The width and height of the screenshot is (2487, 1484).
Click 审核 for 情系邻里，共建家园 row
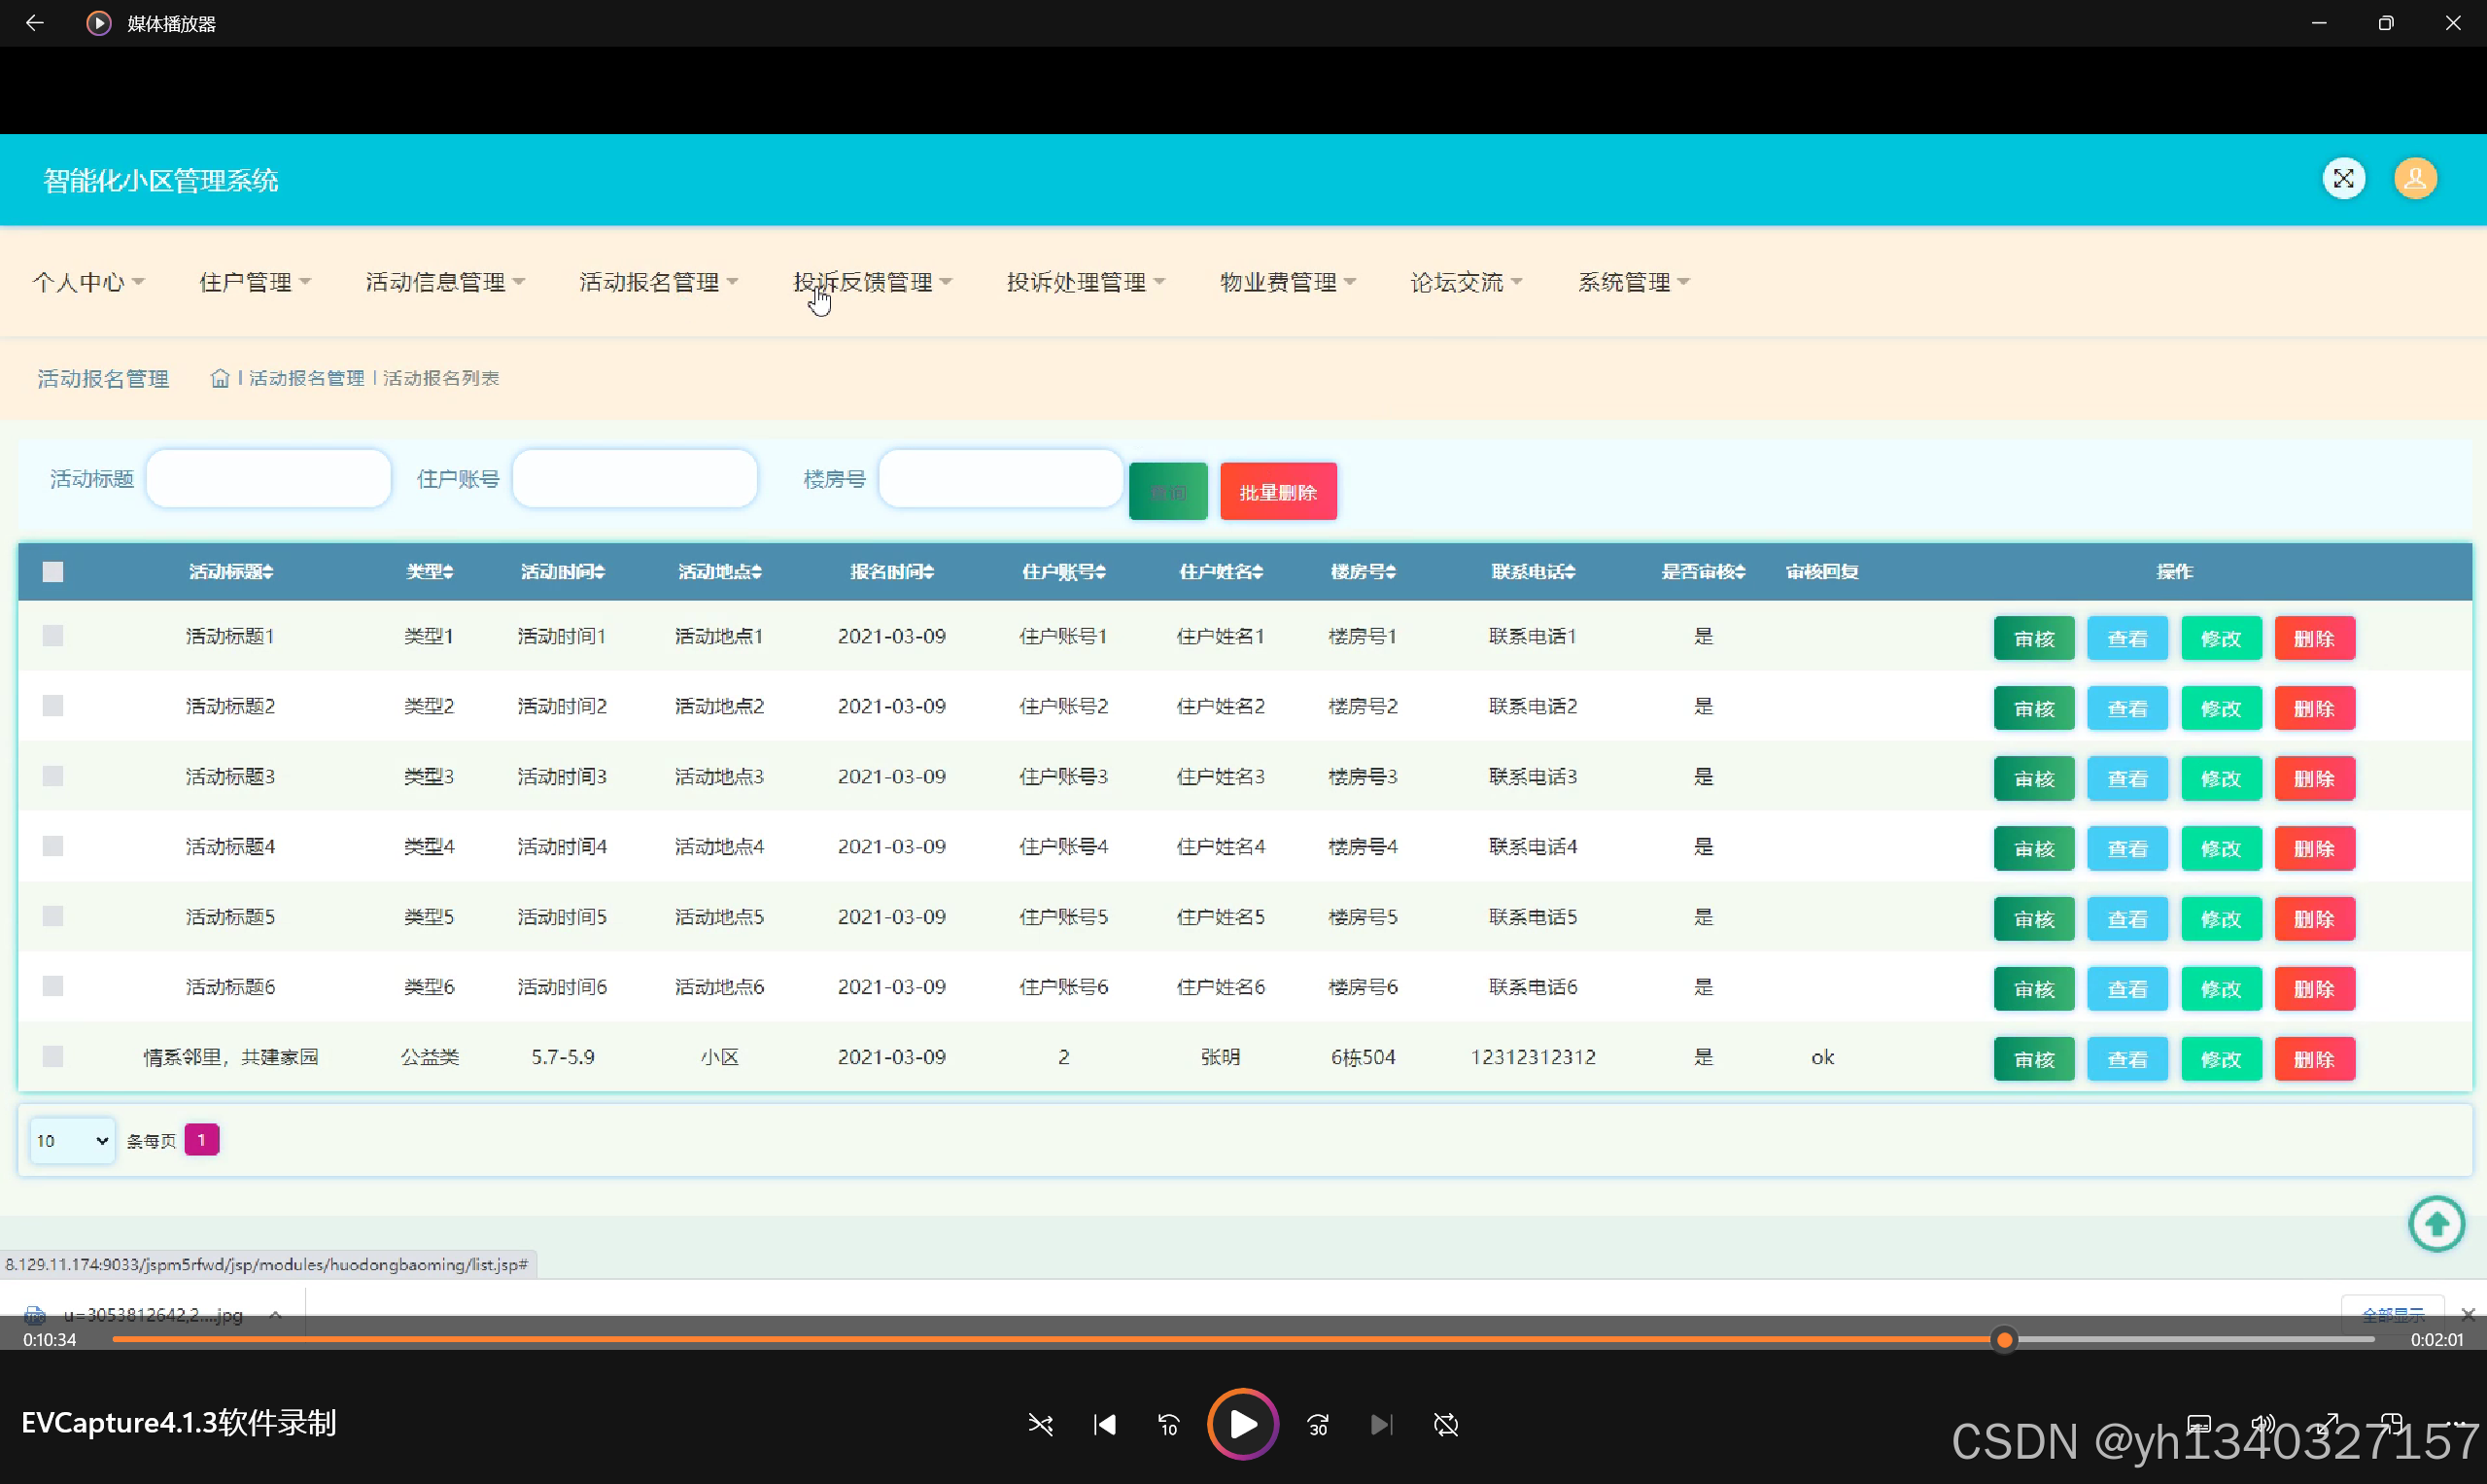(x=2034, y=1058)
